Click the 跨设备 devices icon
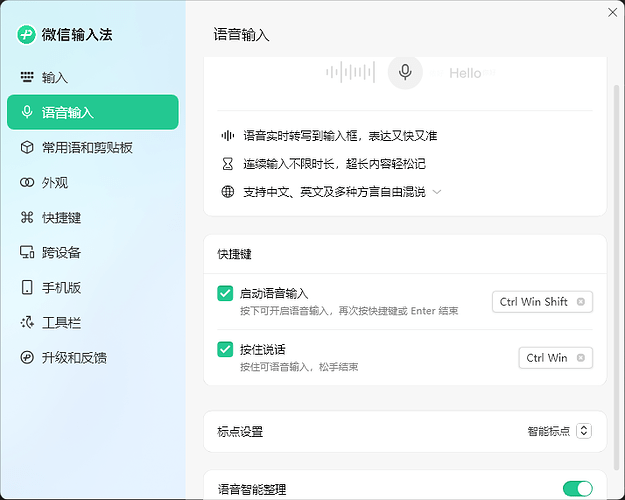The width and height of the screenshot is (625, 500). click(x=27, y=252)
